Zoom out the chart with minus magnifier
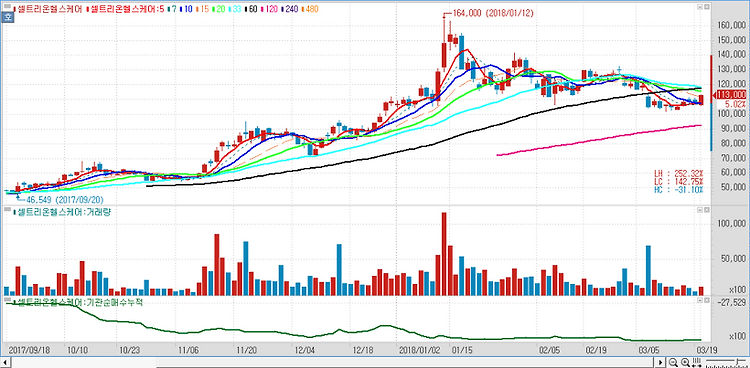 [673, 362]
